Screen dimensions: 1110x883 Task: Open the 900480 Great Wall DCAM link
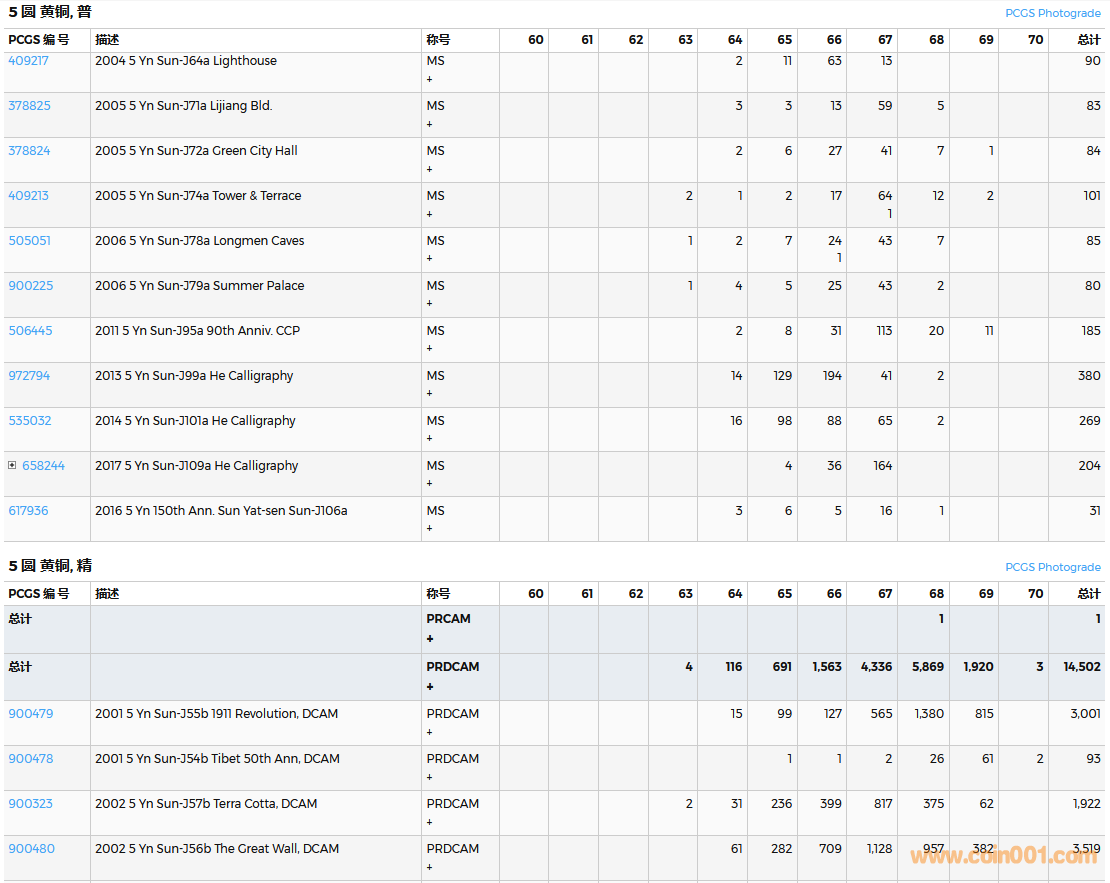[31, 849]
